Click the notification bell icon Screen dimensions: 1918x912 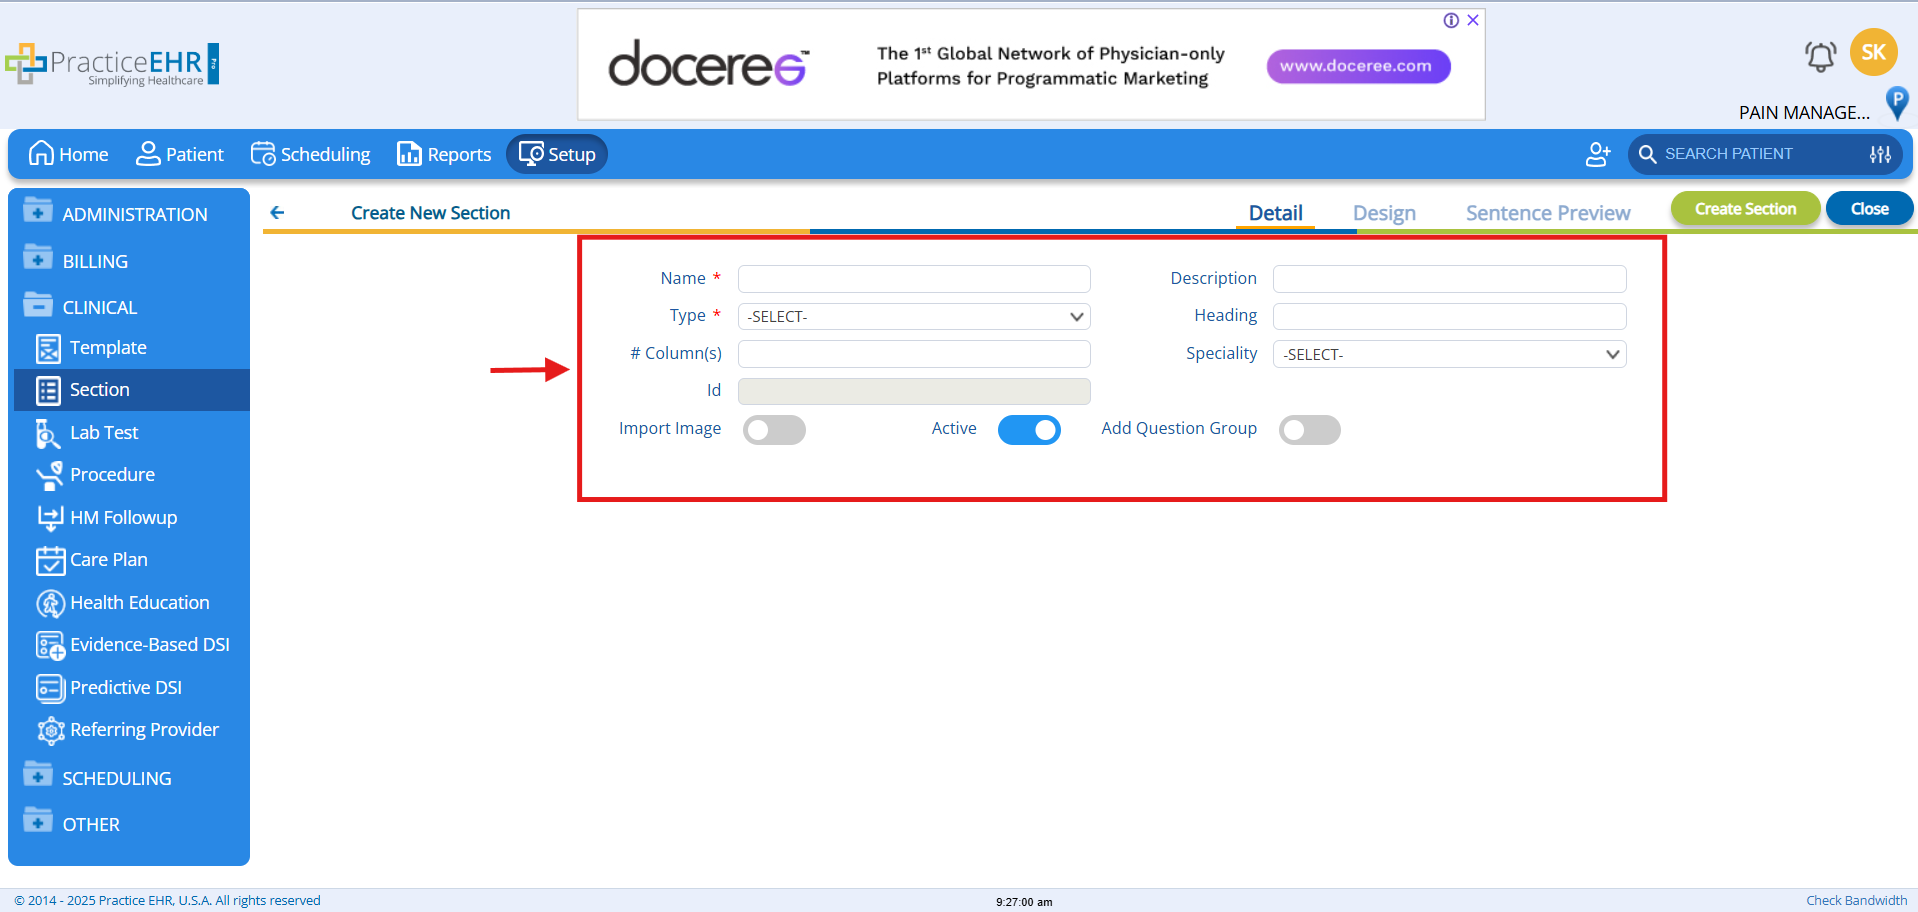point(1820,56)
